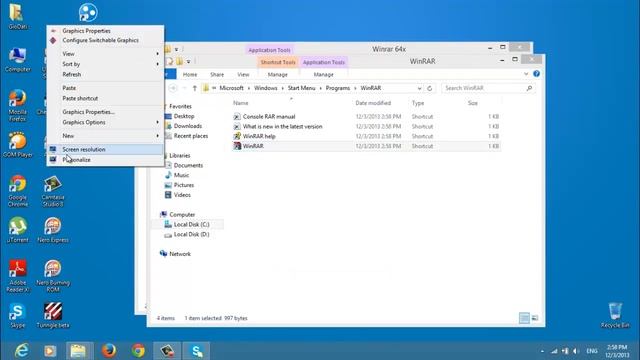Screen dimensions: 640x360
Task: Choose Personalize from context menu
Action: (x=105, y=160)
